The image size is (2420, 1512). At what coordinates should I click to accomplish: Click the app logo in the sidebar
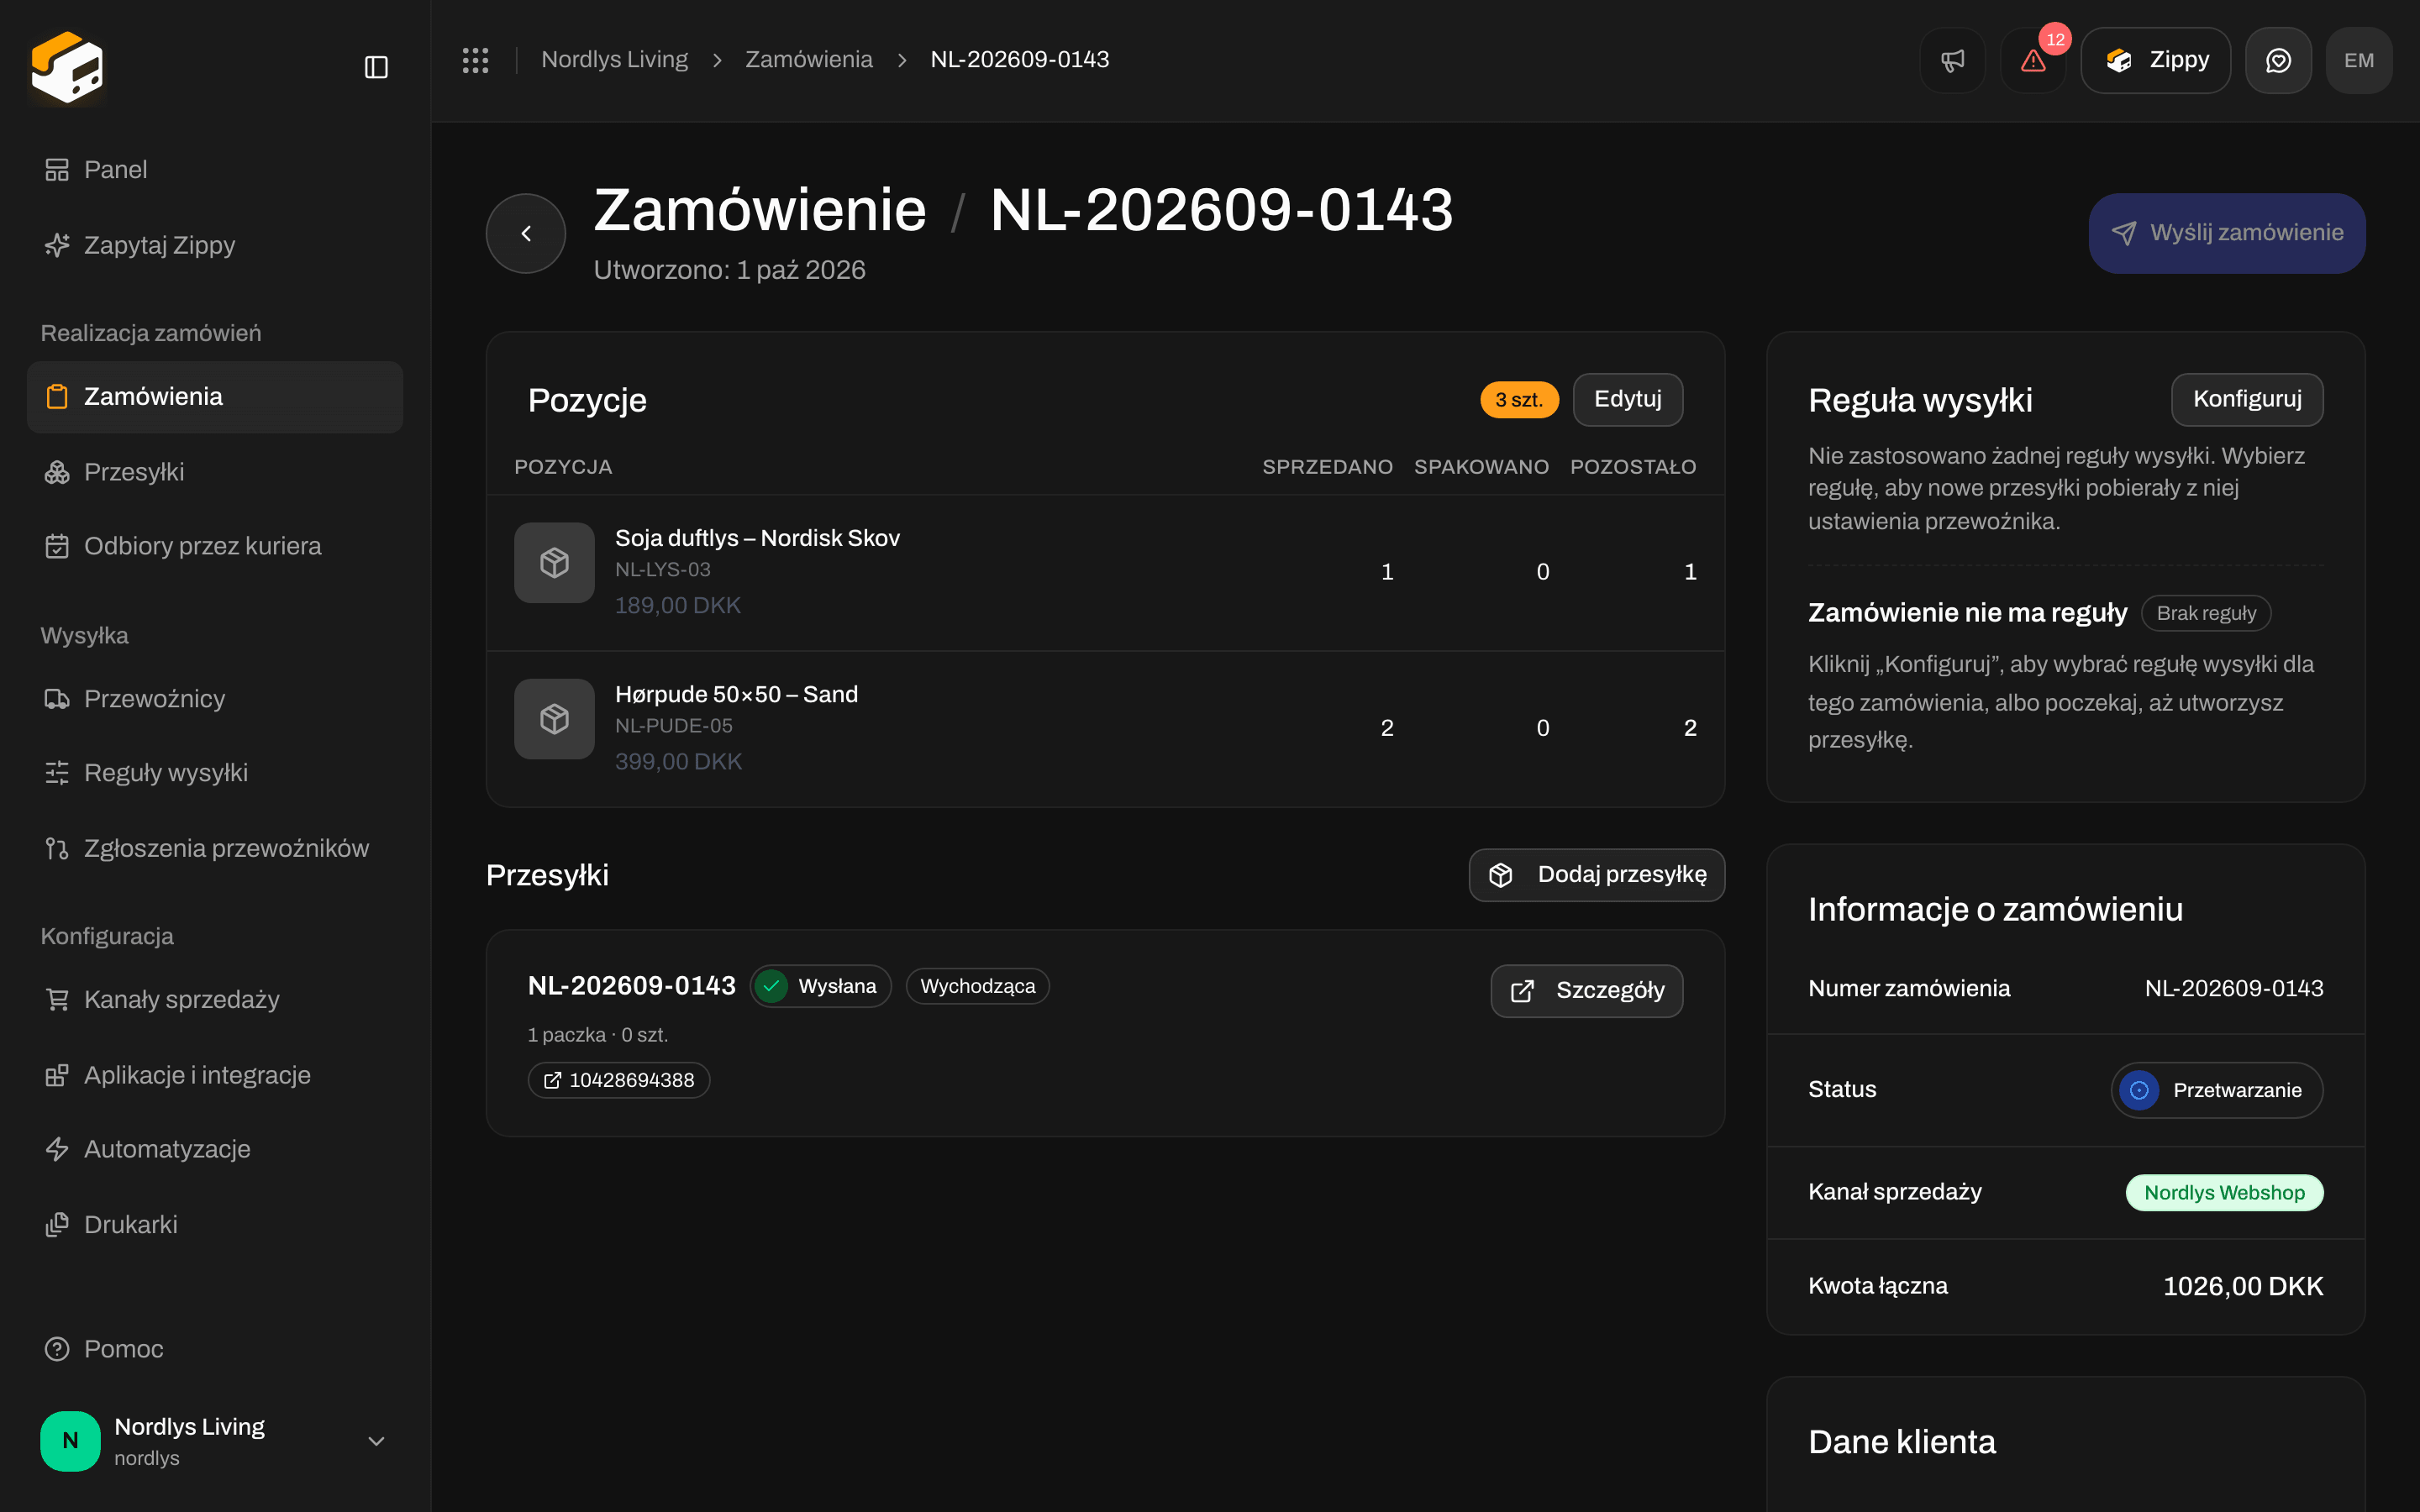[67, 67]
